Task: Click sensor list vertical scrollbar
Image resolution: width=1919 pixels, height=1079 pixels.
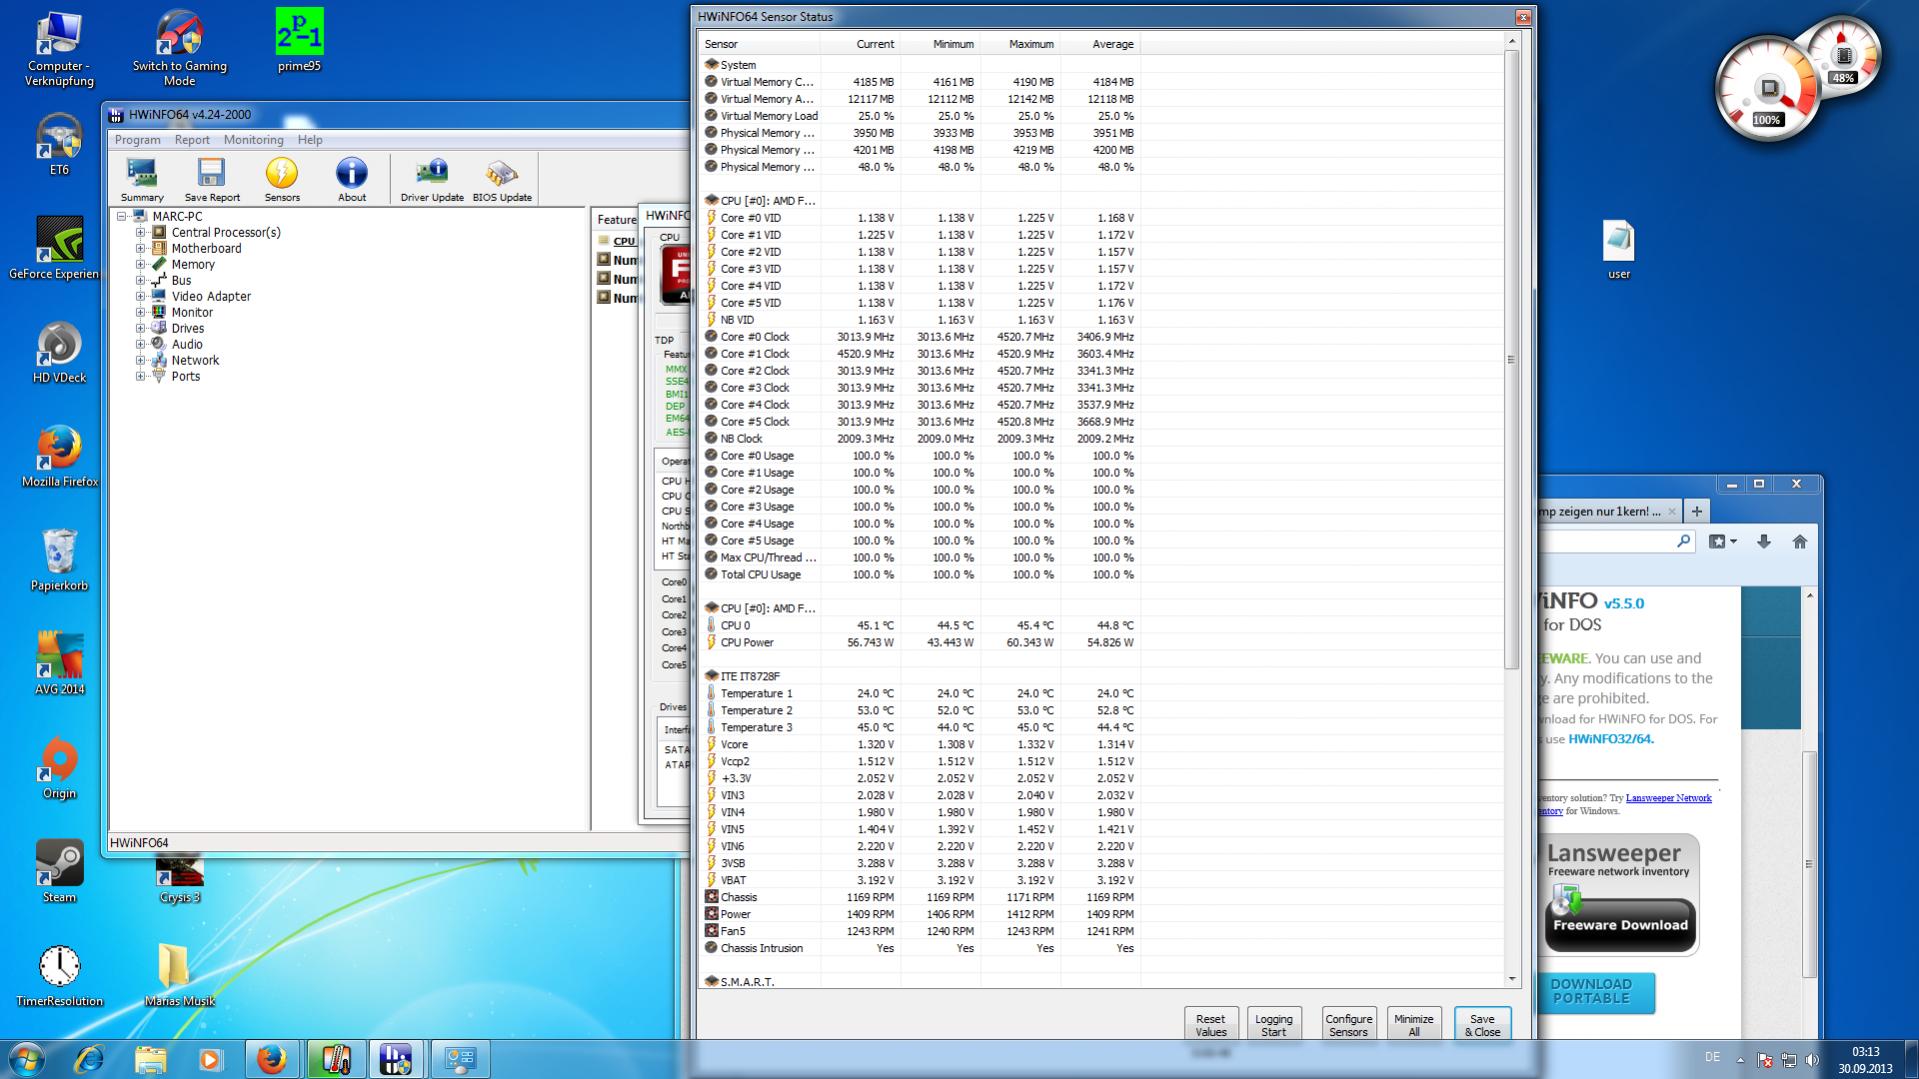Action: click(x=1511, y=360)
